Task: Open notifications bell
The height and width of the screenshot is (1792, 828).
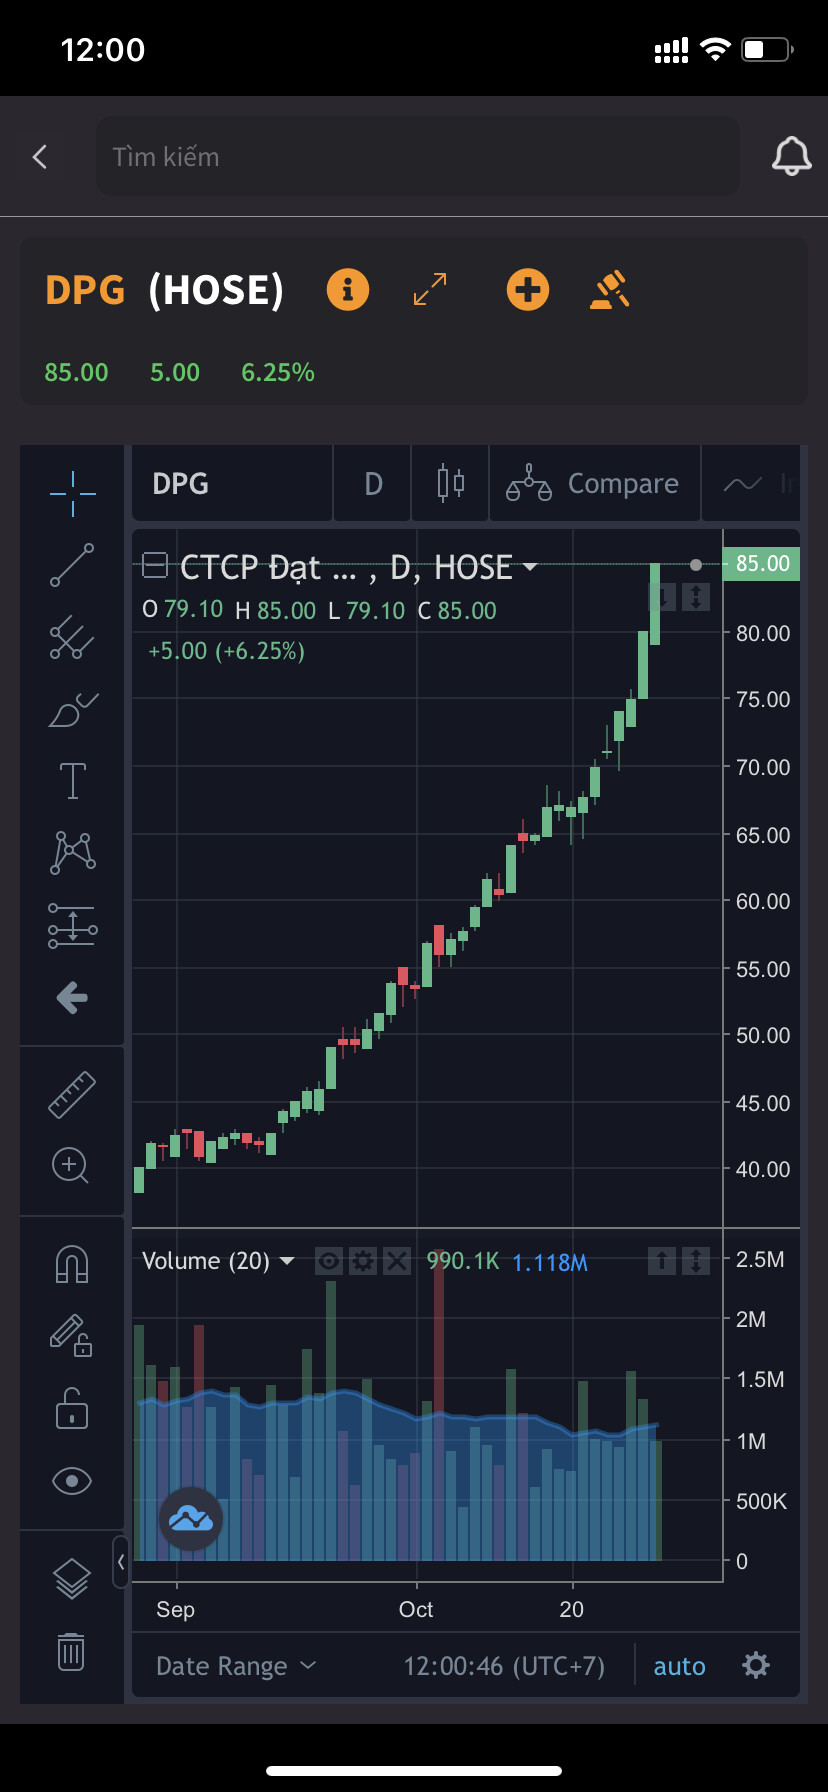Action: pos(791,157)
